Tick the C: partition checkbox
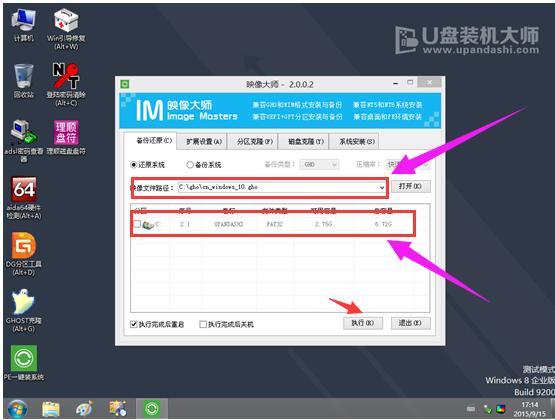 click(137, 224)
